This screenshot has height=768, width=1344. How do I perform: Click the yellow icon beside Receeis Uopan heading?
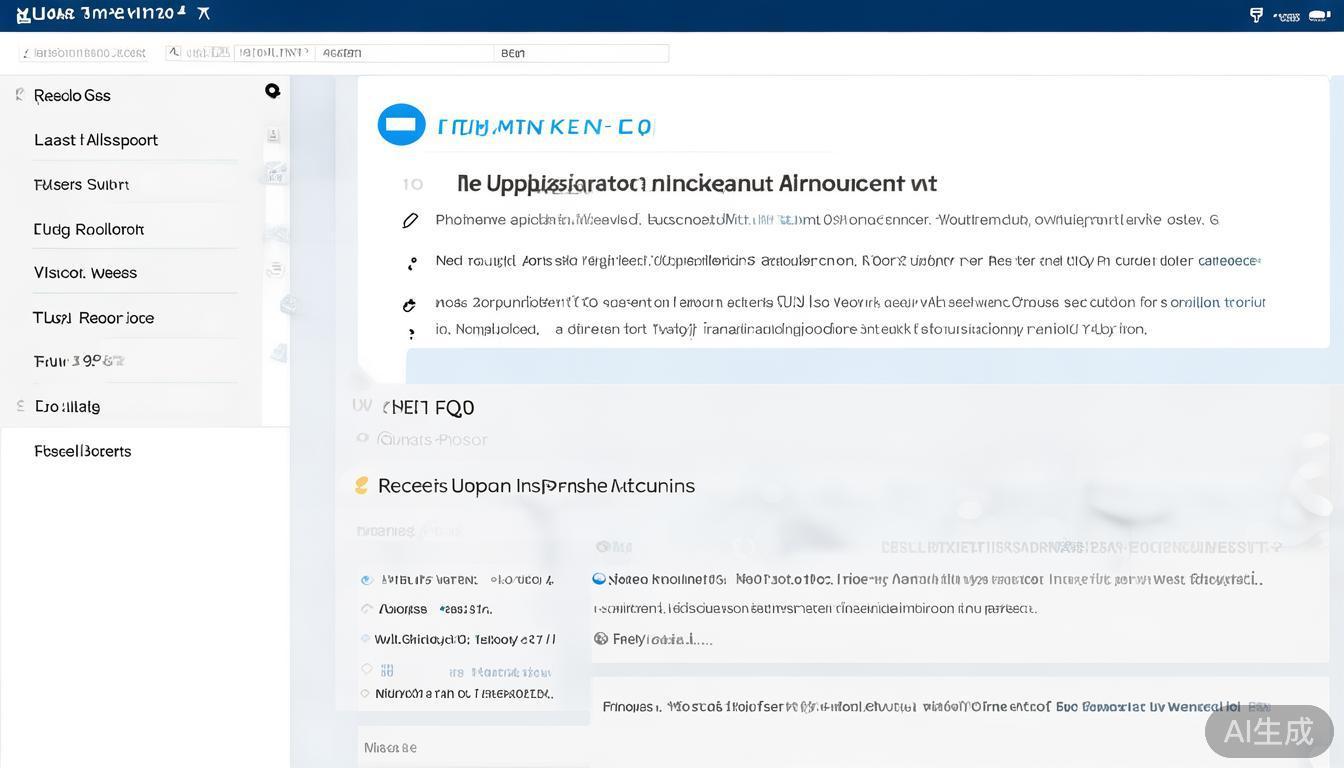[362, 486]
